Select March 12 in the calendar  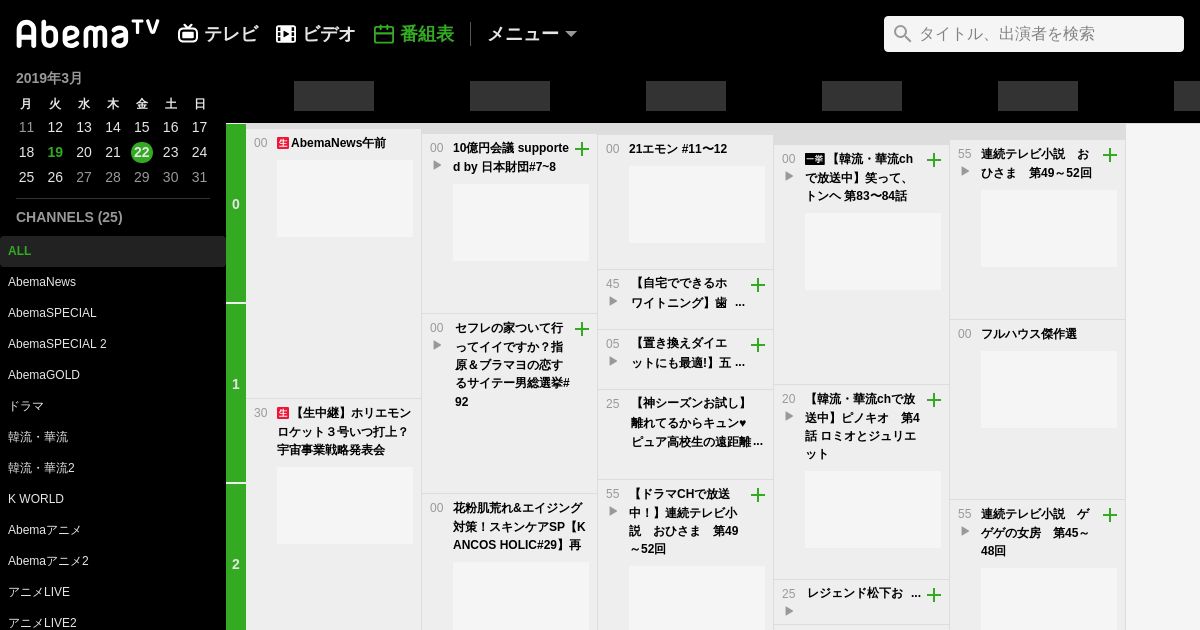[x=55, y=127]
